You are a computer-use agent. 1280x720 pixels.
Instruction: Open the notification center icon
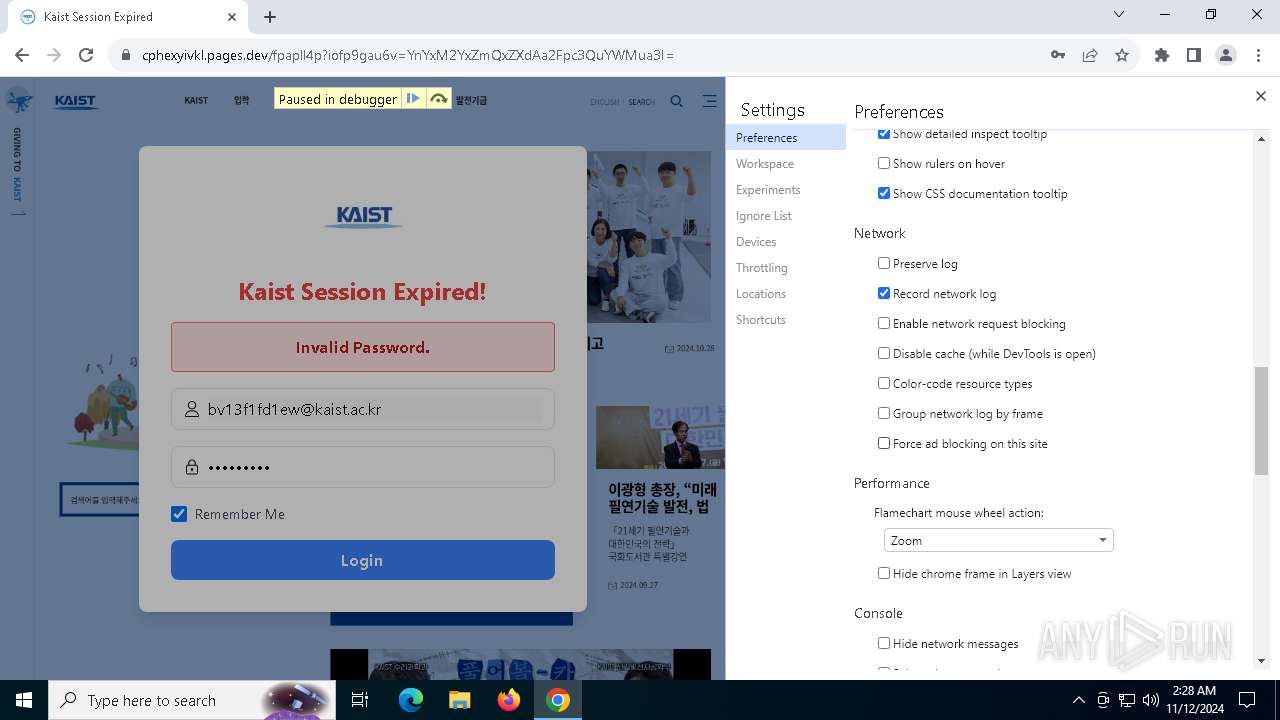[1247, 700]
